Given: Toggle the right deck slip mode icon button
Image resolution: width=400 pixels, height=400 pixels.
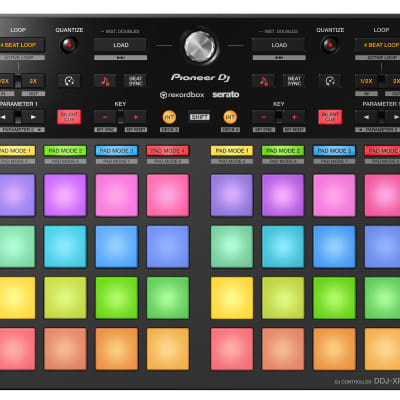Looking at the screenshot, I should (330, 81).
